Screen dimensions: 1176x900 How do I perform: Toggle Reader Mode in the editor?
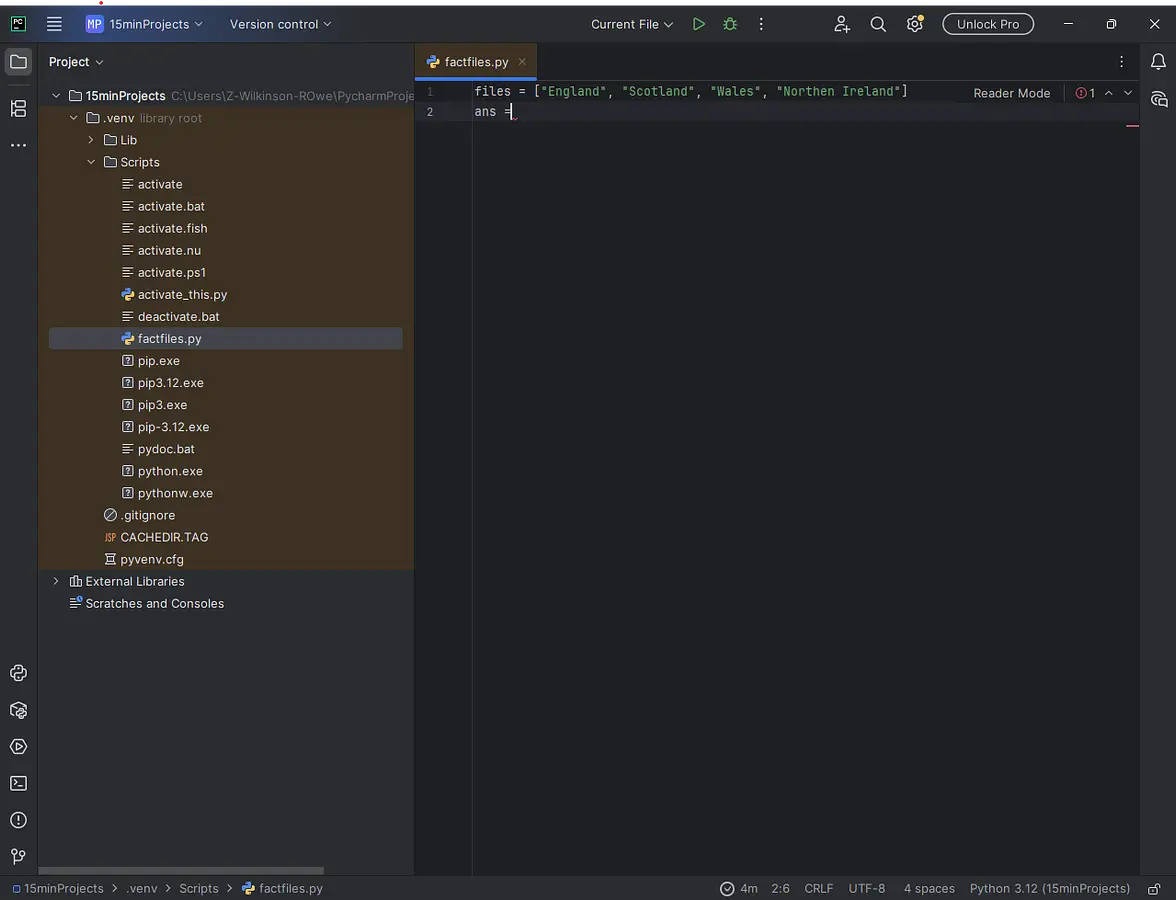[x=1011, y=93]
